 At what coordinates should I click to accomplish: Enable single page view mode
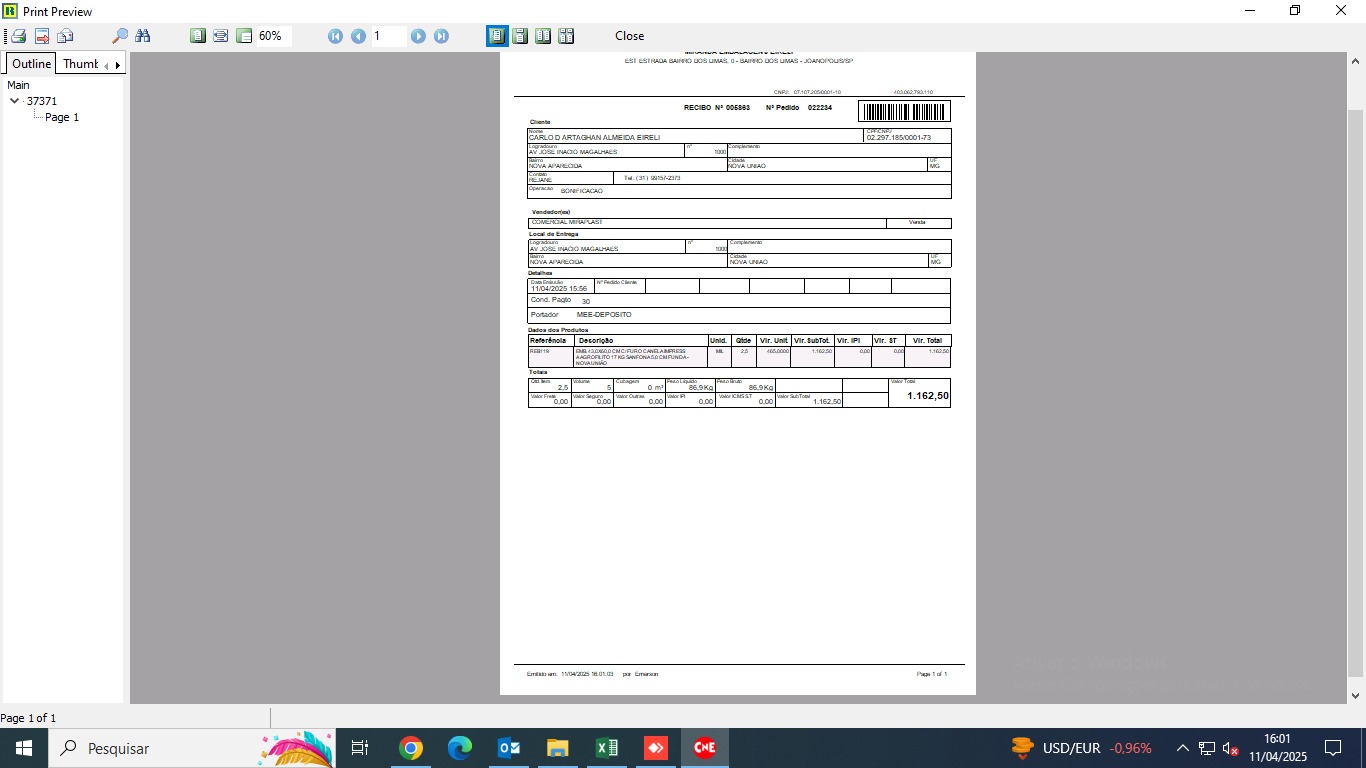[497, 36]
